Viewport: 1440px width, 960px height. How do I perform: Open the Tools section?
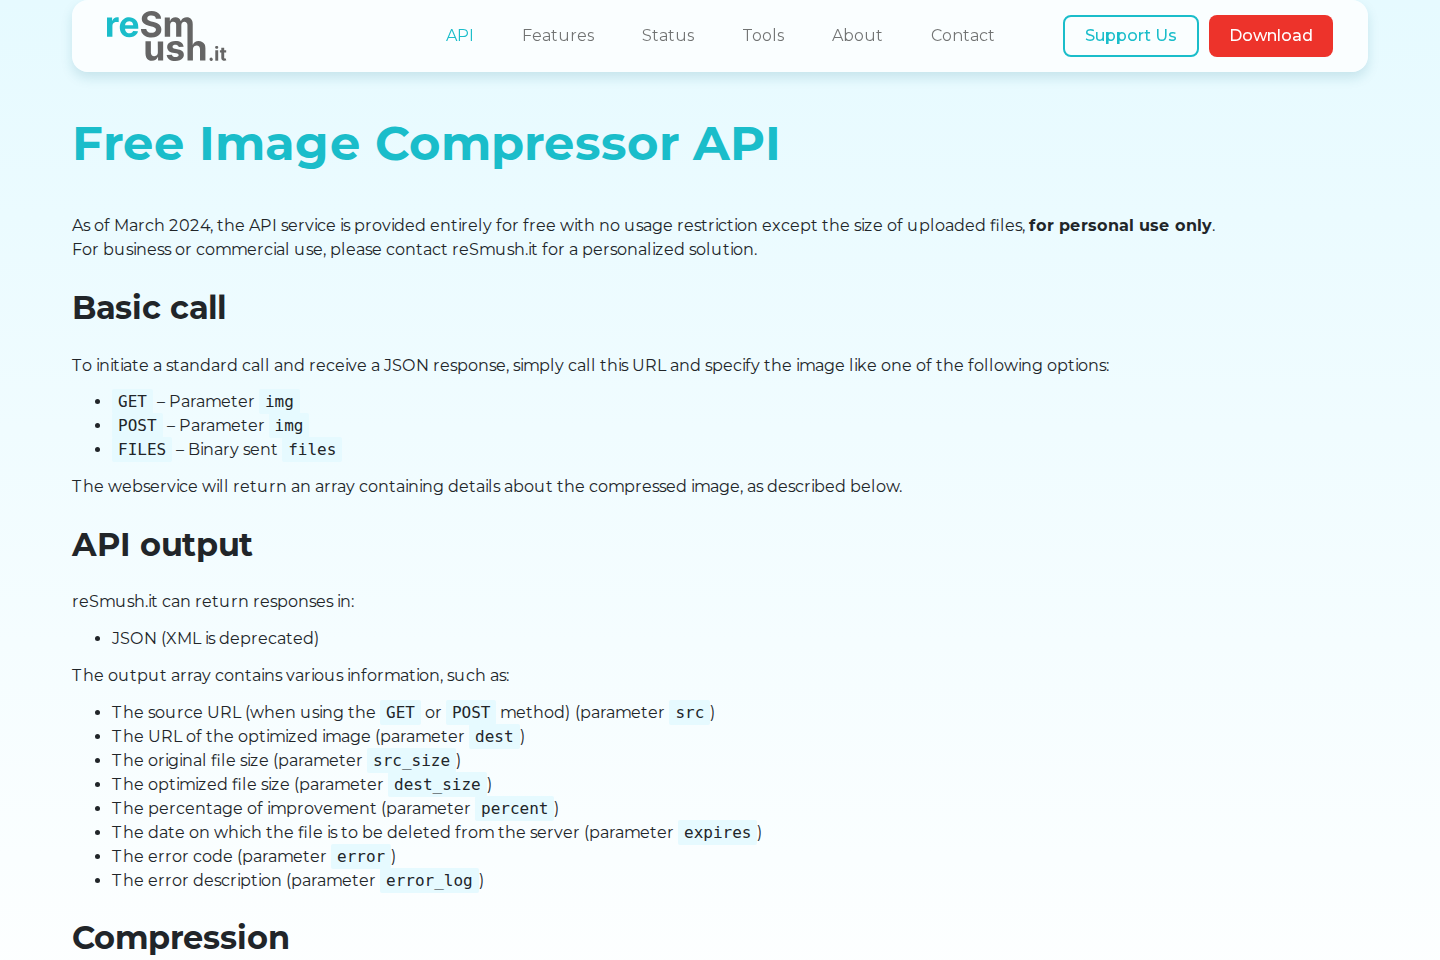[x=763, y=35]
